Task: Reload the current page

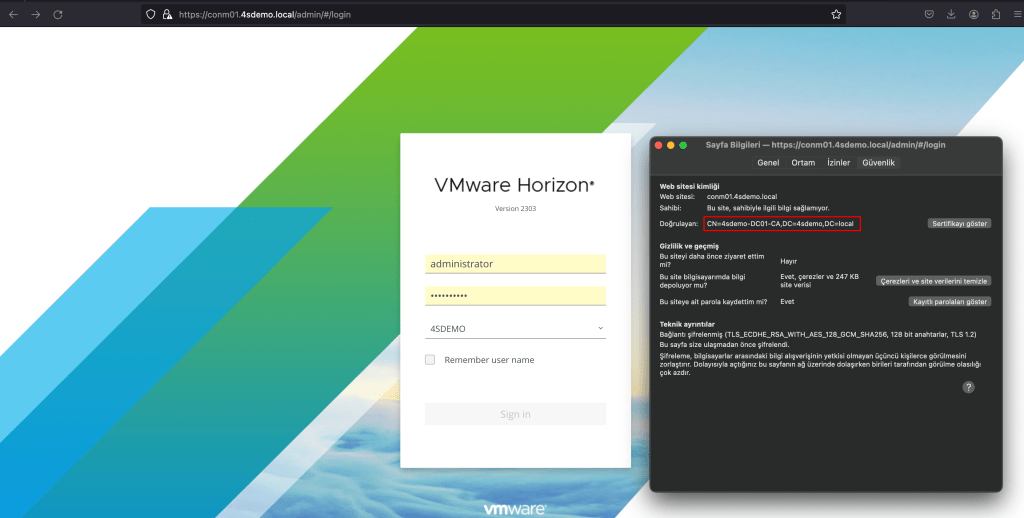Action: click(x=58, y=15)
